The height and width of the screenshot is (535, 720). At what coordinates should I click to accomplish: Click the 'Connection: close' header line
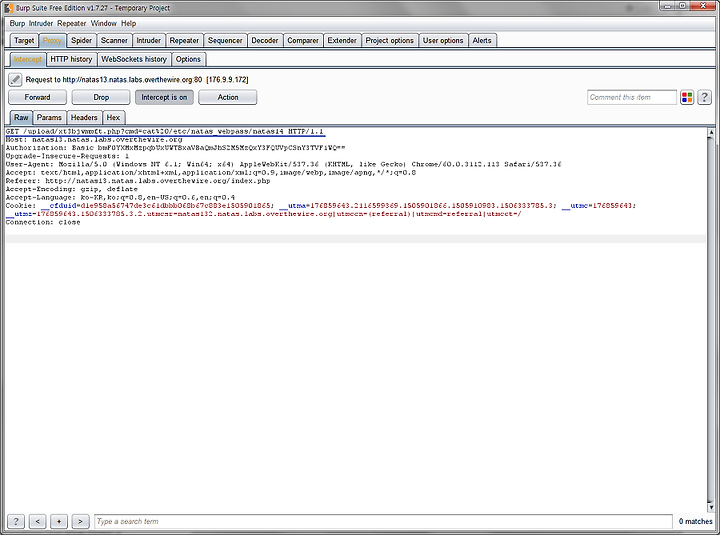[x=43, y=222]
